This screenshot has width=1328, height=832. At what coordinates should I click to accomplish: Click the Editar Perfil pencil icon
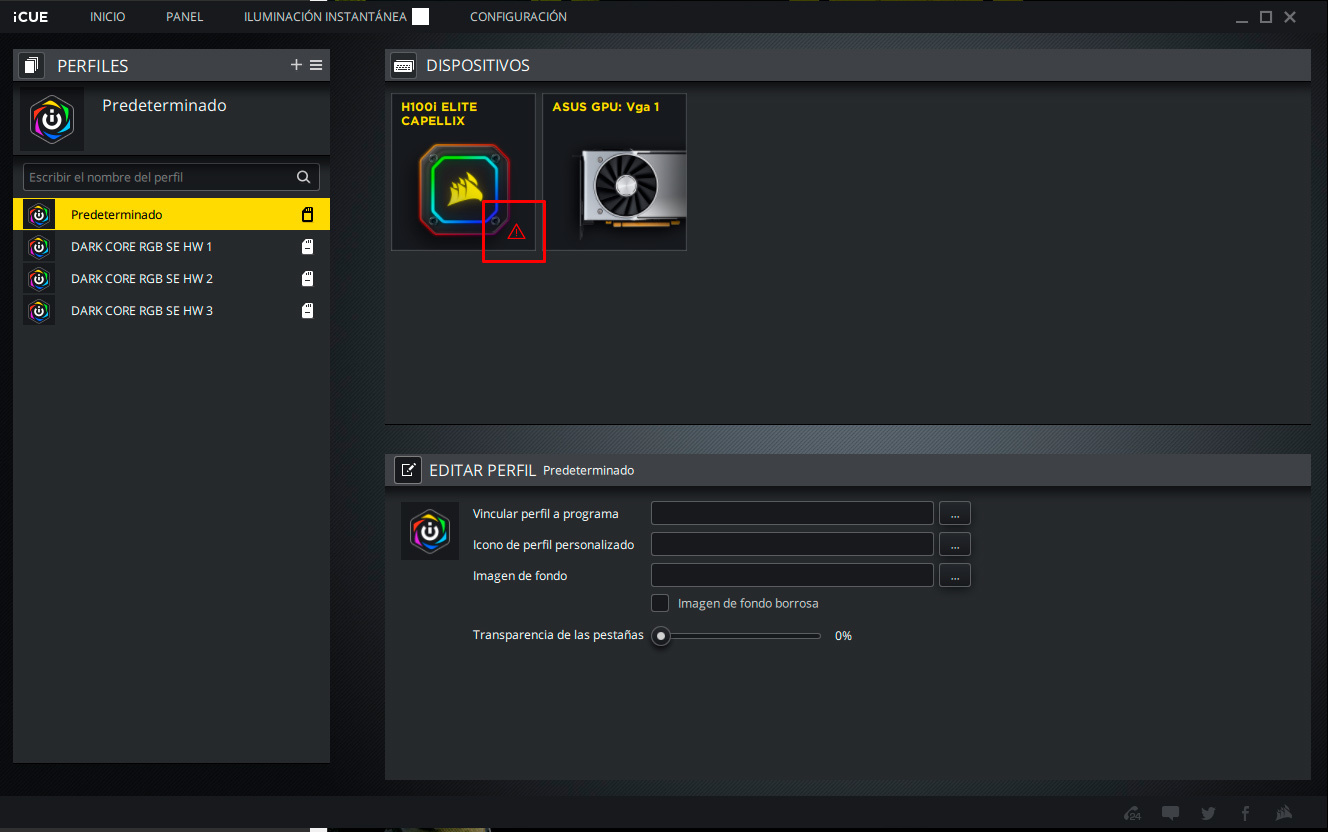408,470
